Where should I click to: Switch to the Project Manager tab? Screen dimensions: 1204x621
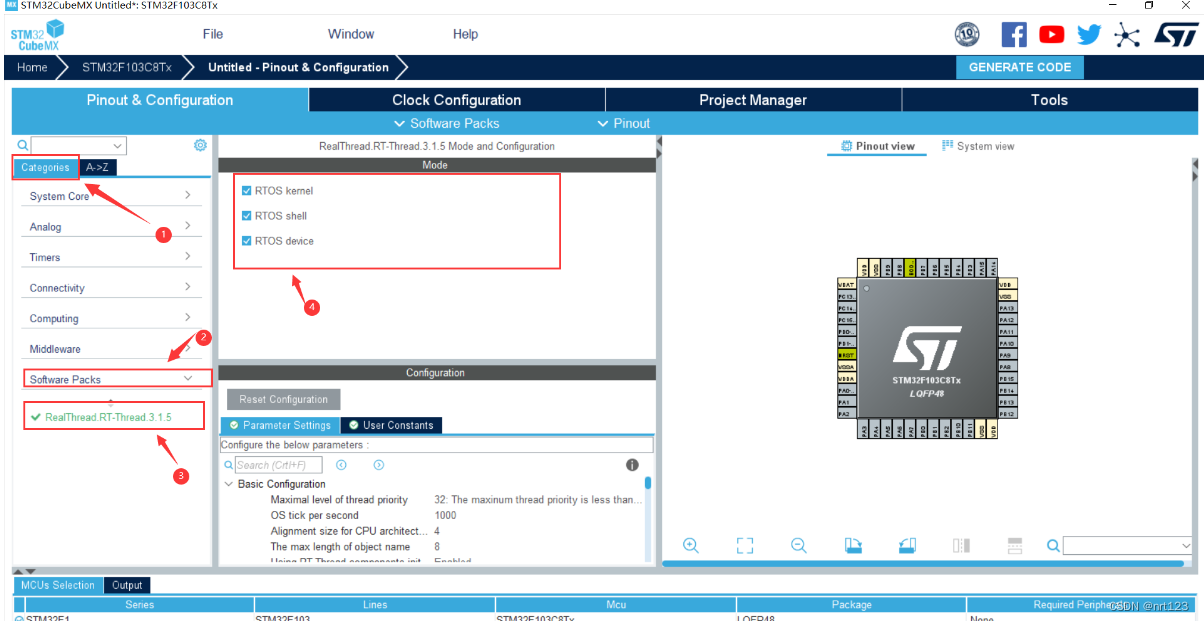tap(753, 100)
